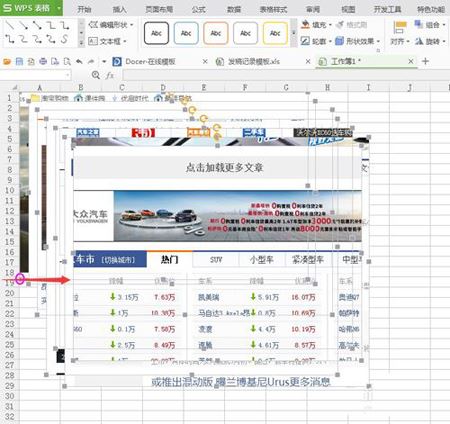Open the 文本框 text box dropdown
The width and height of the screenshot is (450, 424).
coord(108,42)
